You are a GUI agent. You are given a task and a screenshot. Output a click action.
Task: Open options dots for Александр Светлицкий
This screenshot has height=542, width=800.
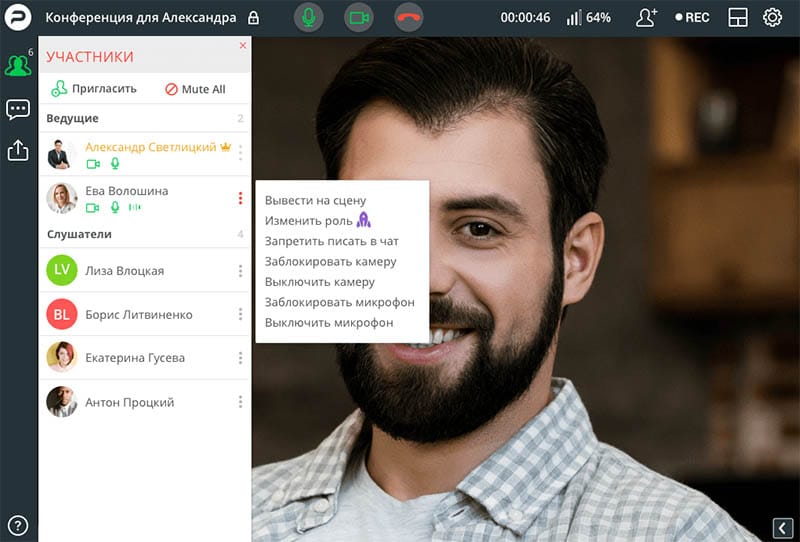tap(240, 152)
